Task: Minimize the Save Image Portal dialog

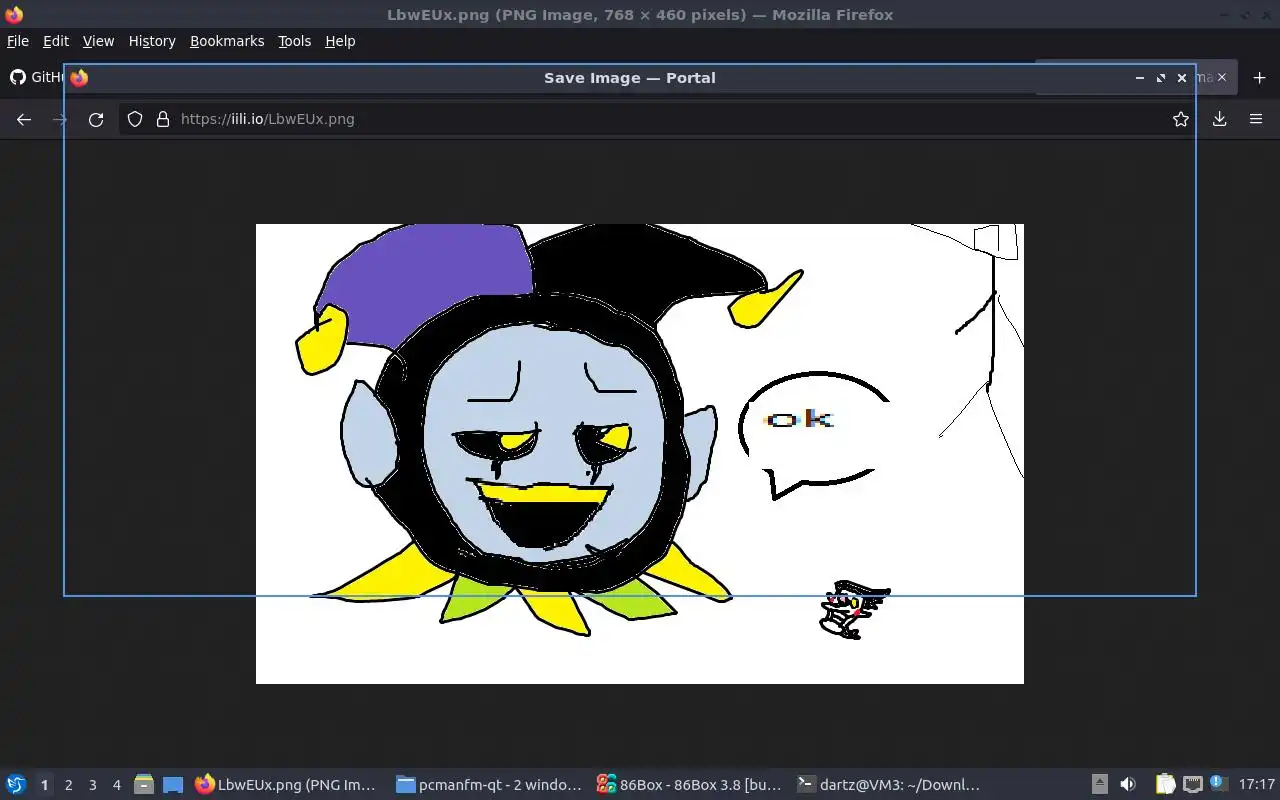Action: (1140, 78)
